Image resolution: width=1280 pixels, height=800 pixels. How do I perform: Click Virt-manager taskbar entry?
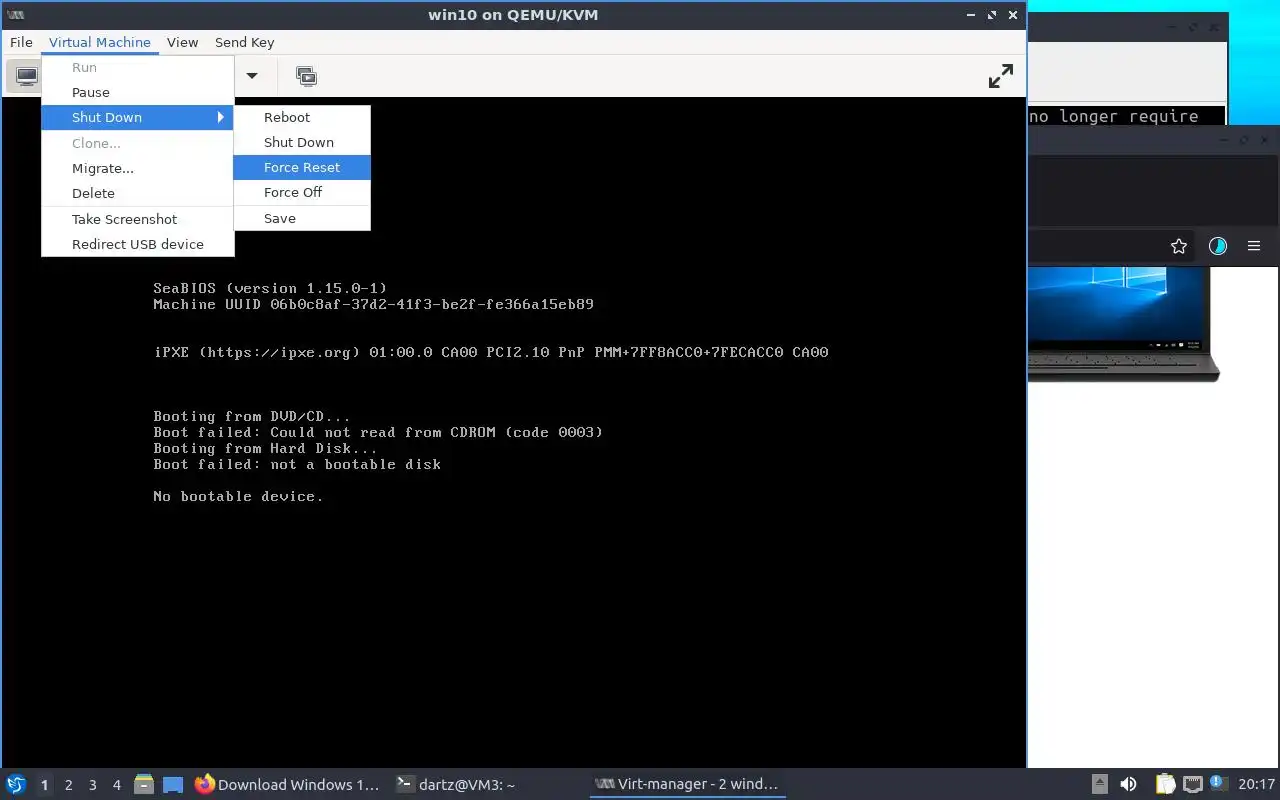pyautogui.click(x=687, y=785)
